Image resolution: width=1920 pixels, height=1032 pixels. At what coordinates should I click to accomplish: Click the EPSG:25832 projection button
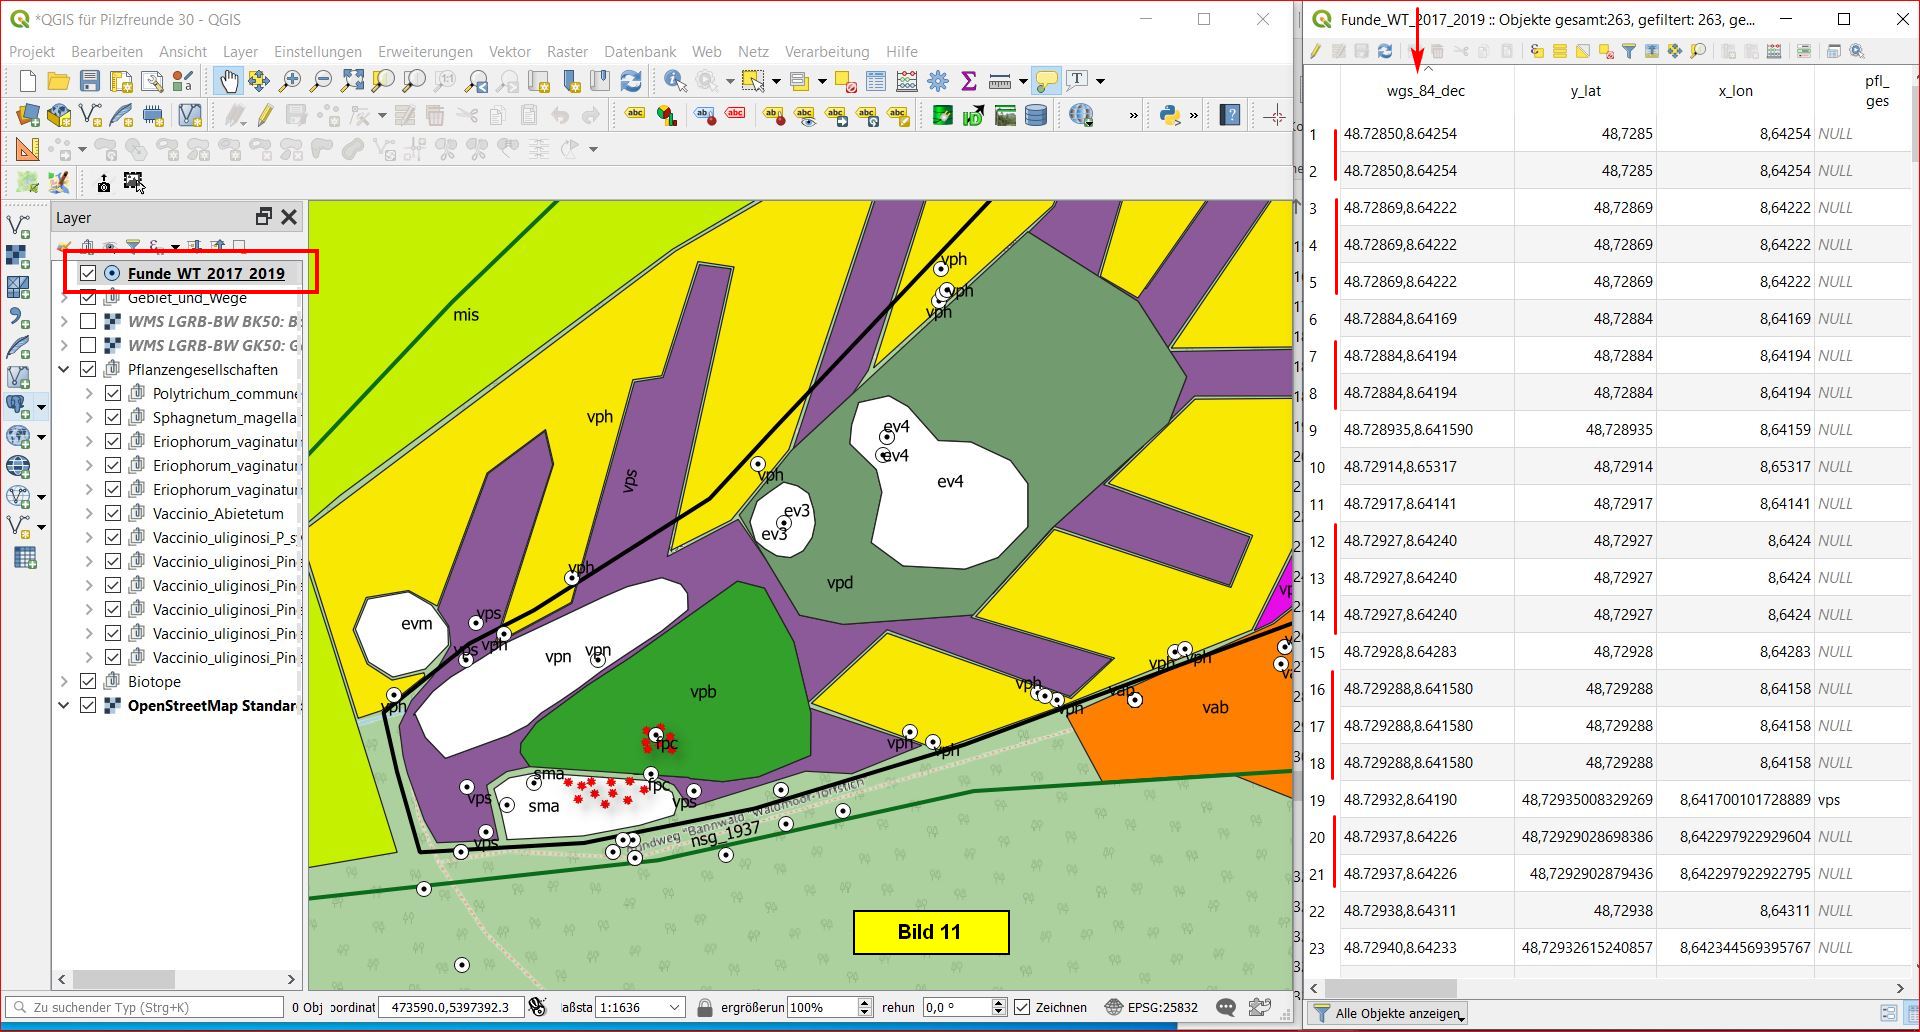pyautogui.click(x=1151, y=1007)
